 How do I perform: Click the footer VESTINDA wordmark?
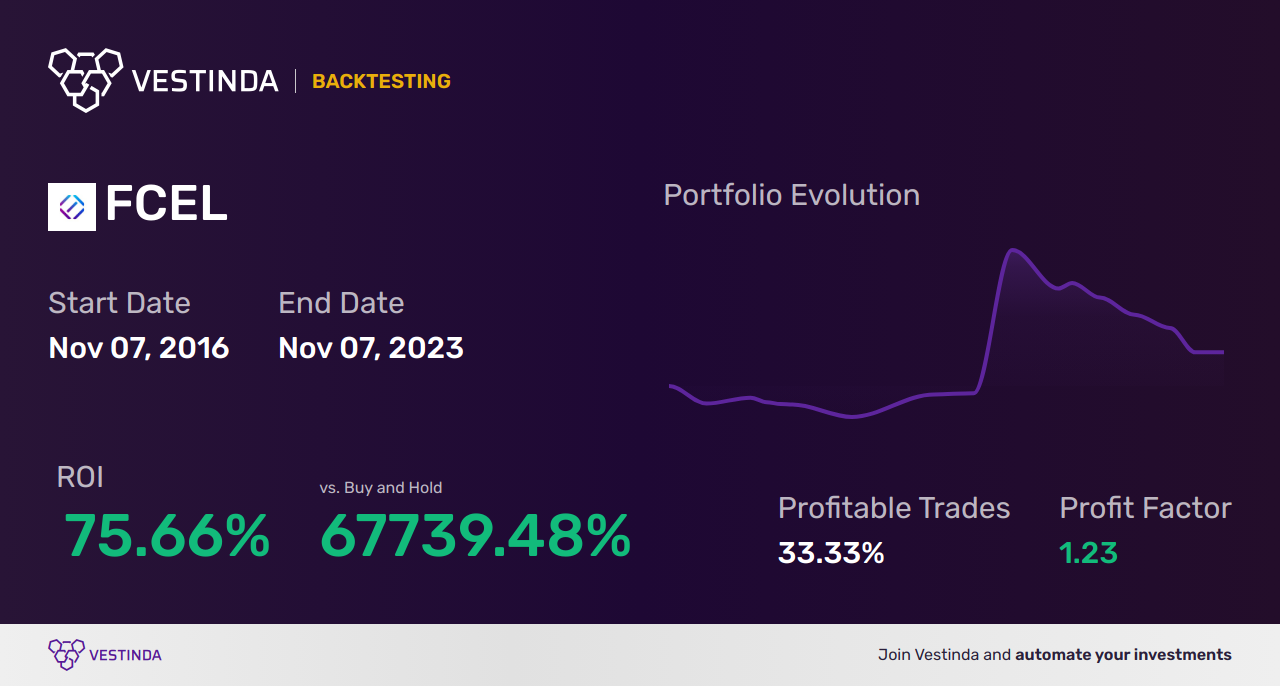(125, 656)
